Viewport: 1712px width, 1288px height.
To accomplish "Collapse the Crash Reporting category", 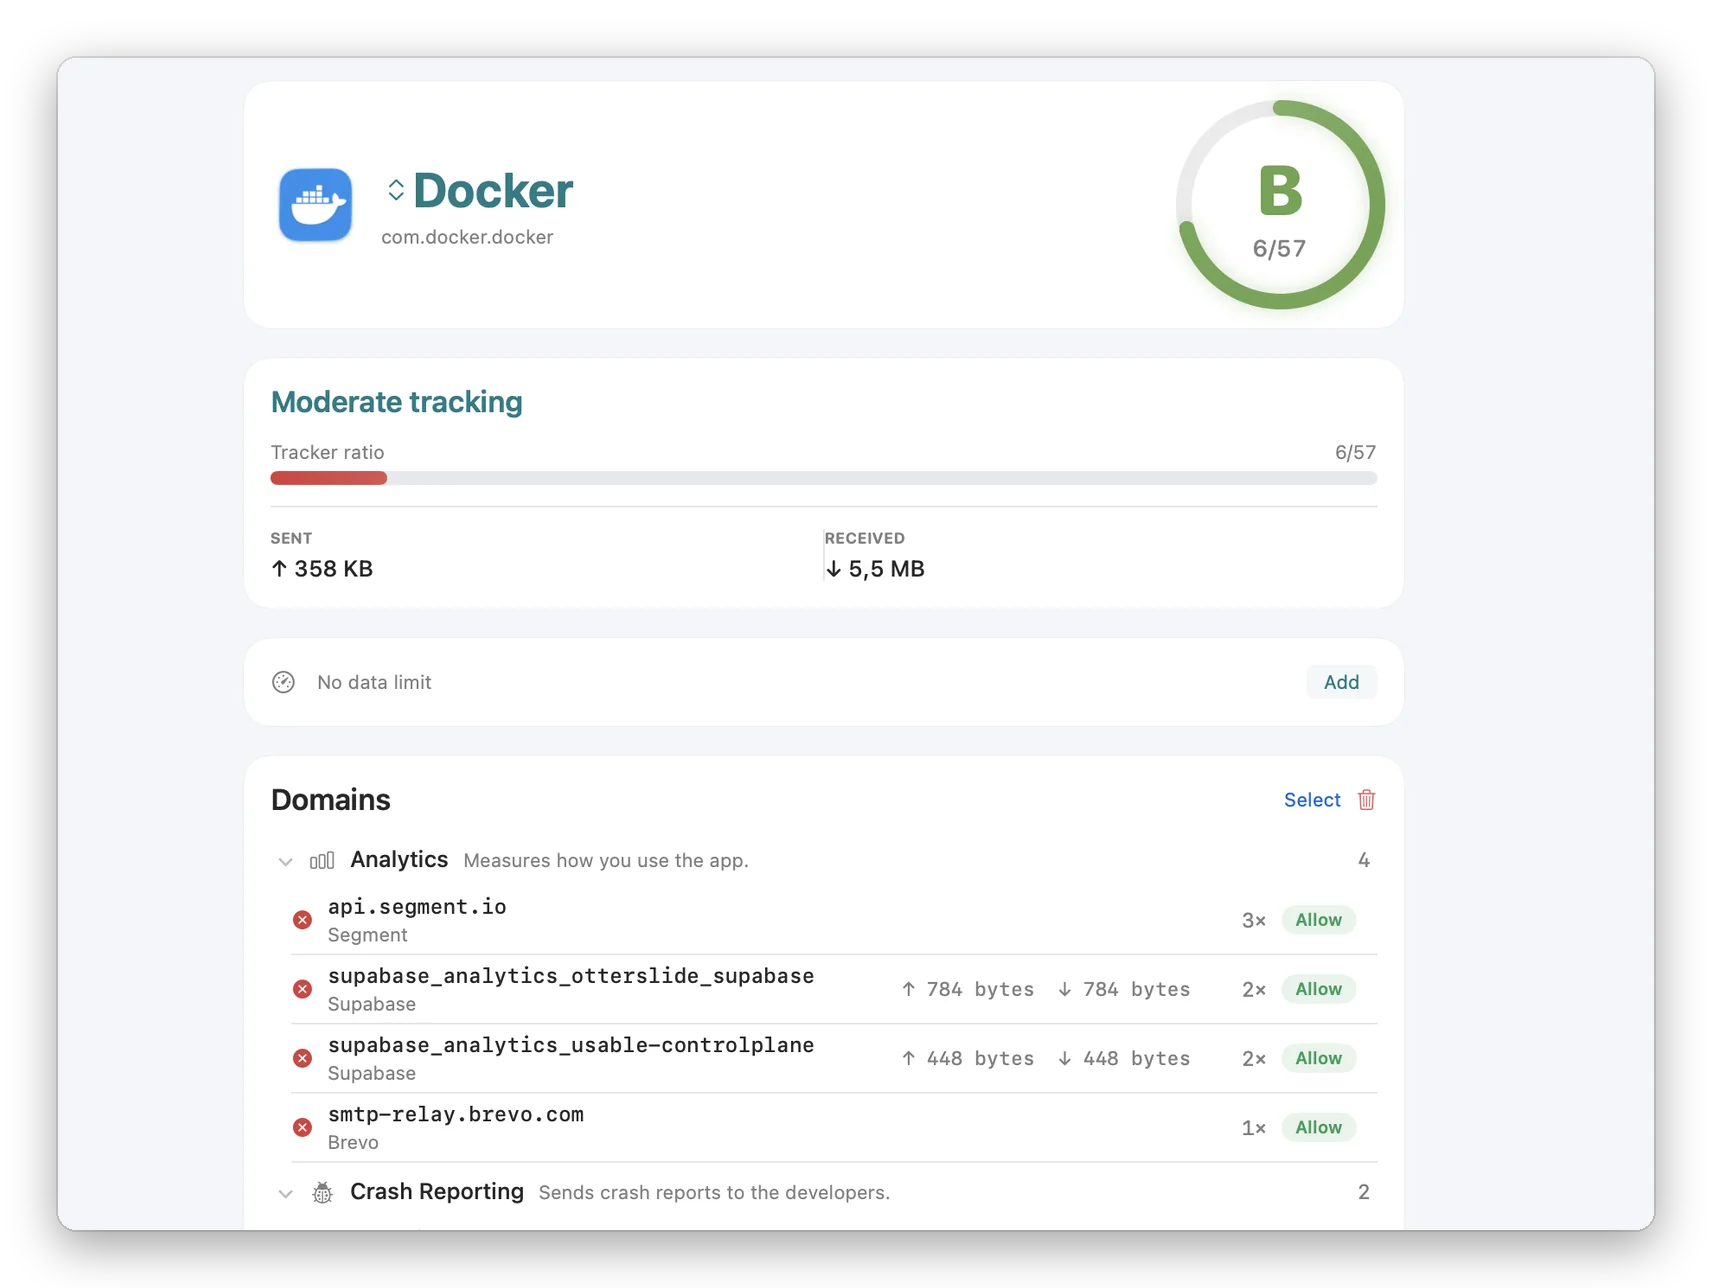I will pyautogui.click(x=286, y=1193).
